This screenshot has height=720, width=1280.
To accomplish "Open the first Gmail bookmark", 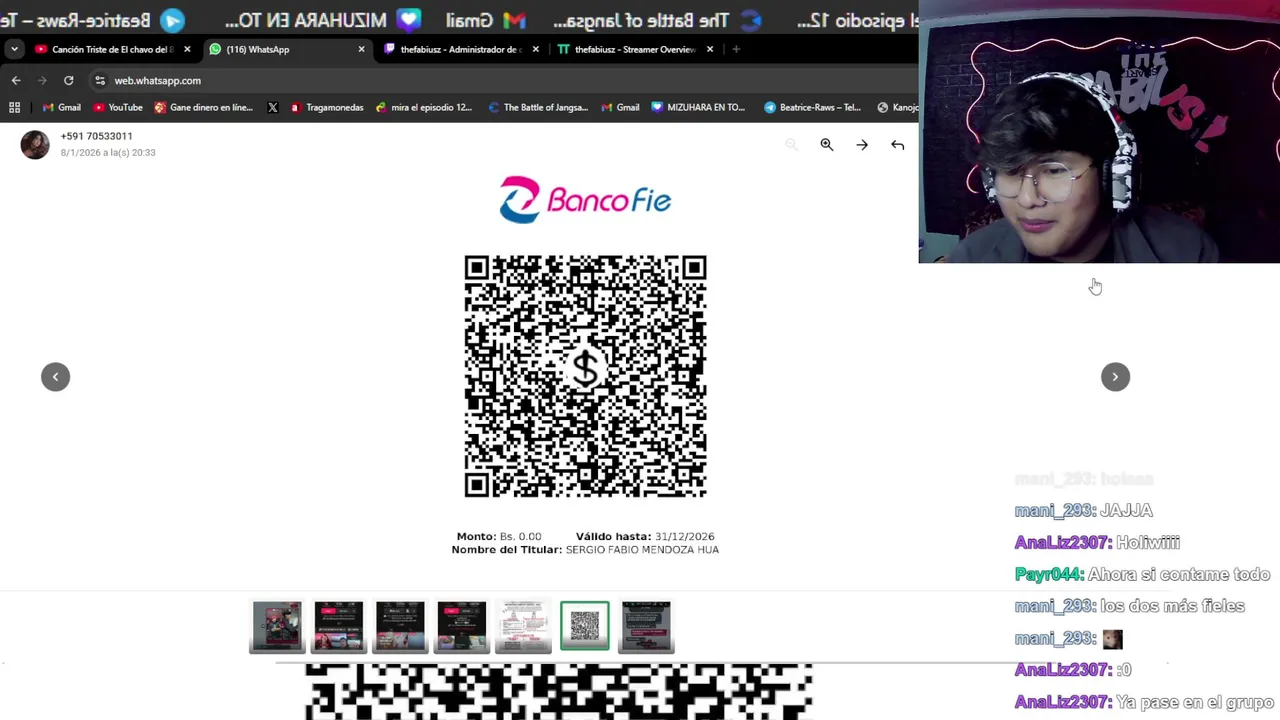I will click(61, 107).
